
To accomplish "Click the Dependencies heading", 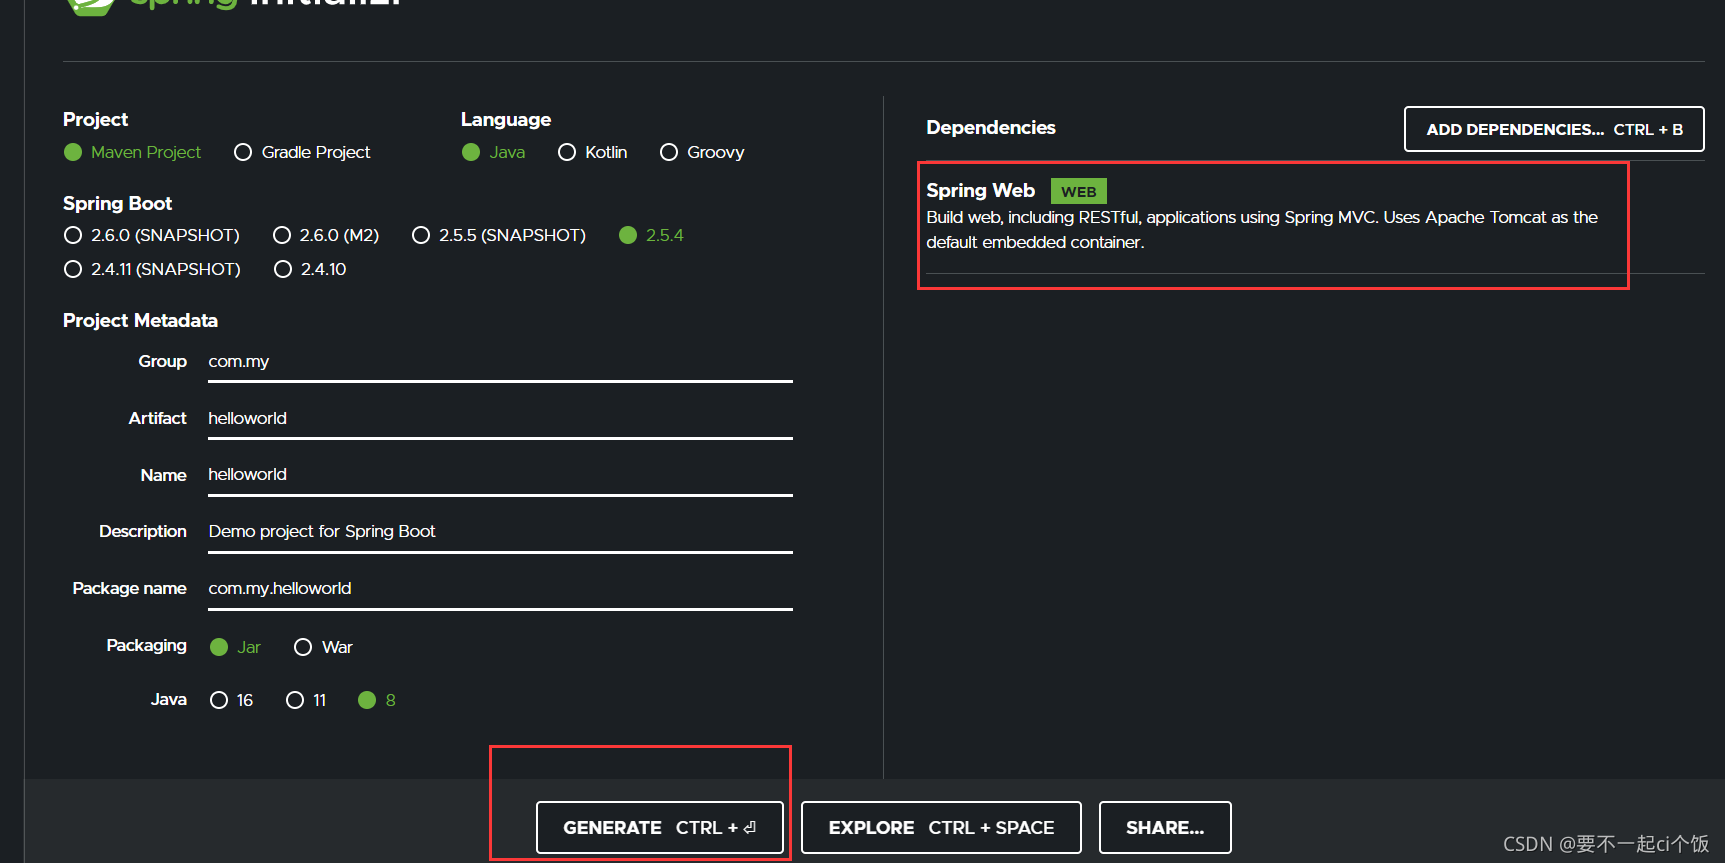I will 991,127.
